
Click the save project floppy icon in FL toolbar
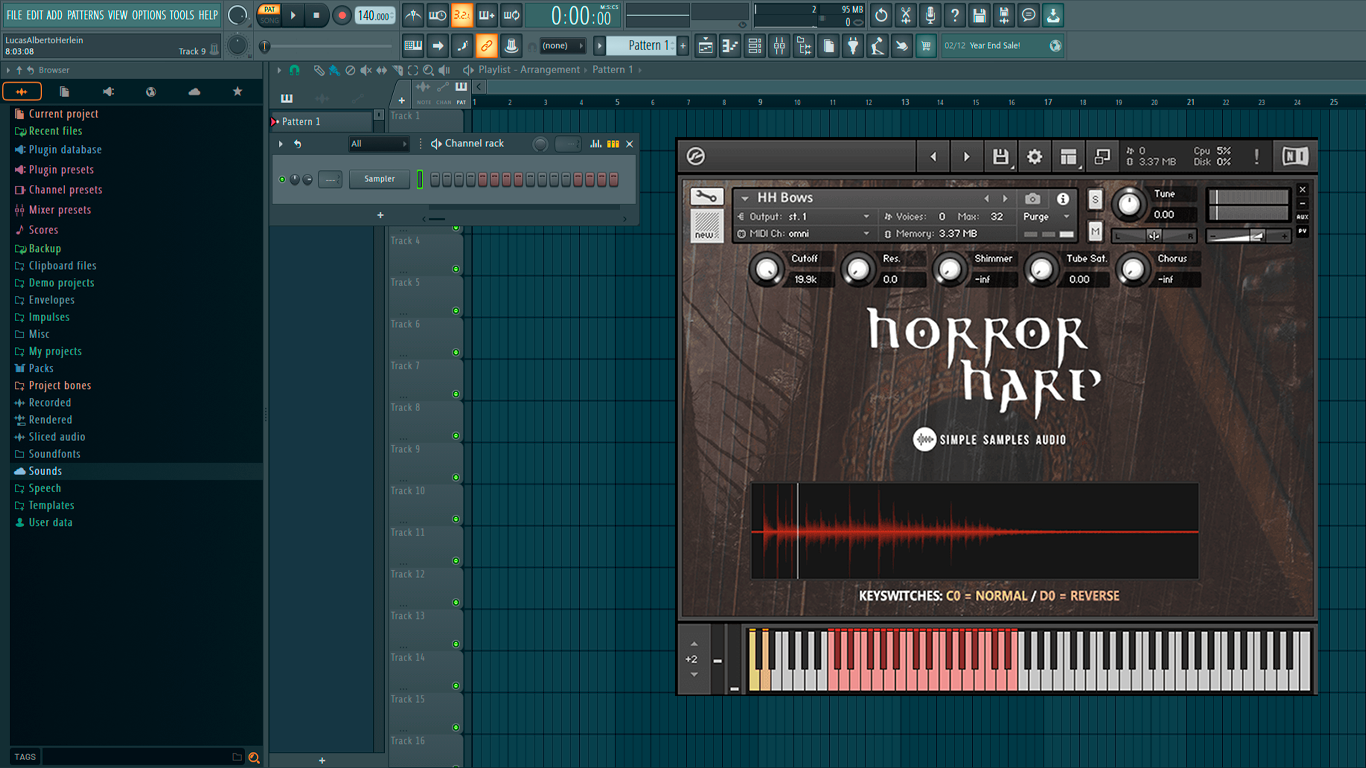pos(979,15)
